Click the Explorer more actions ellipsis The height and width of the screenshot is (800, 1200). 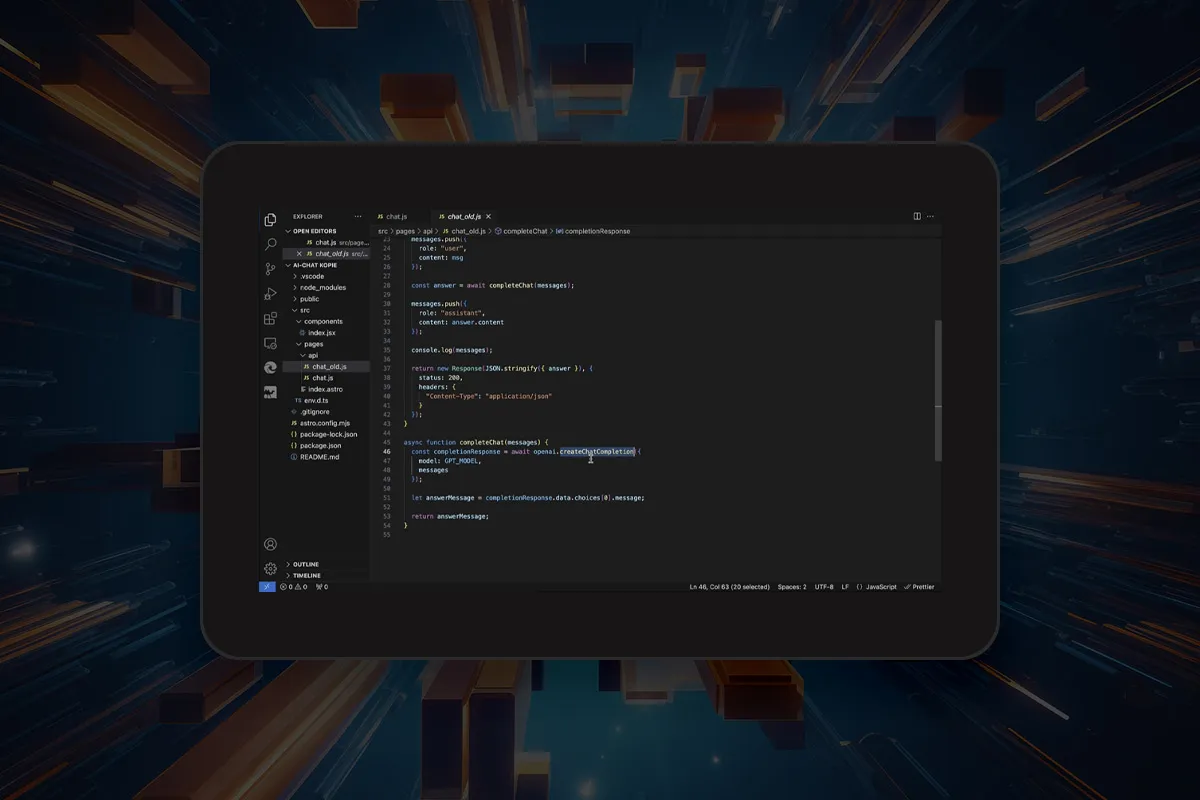click(358, 216)
